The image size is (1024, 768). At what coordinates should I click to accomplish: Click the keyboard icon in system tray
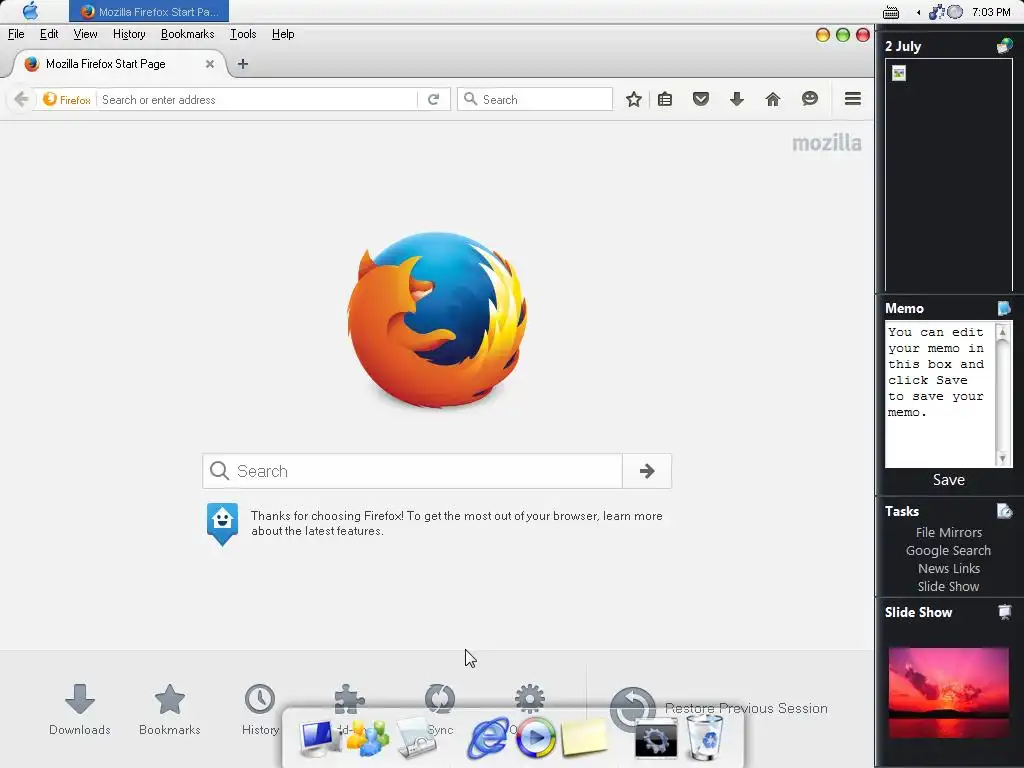(891, 12)
